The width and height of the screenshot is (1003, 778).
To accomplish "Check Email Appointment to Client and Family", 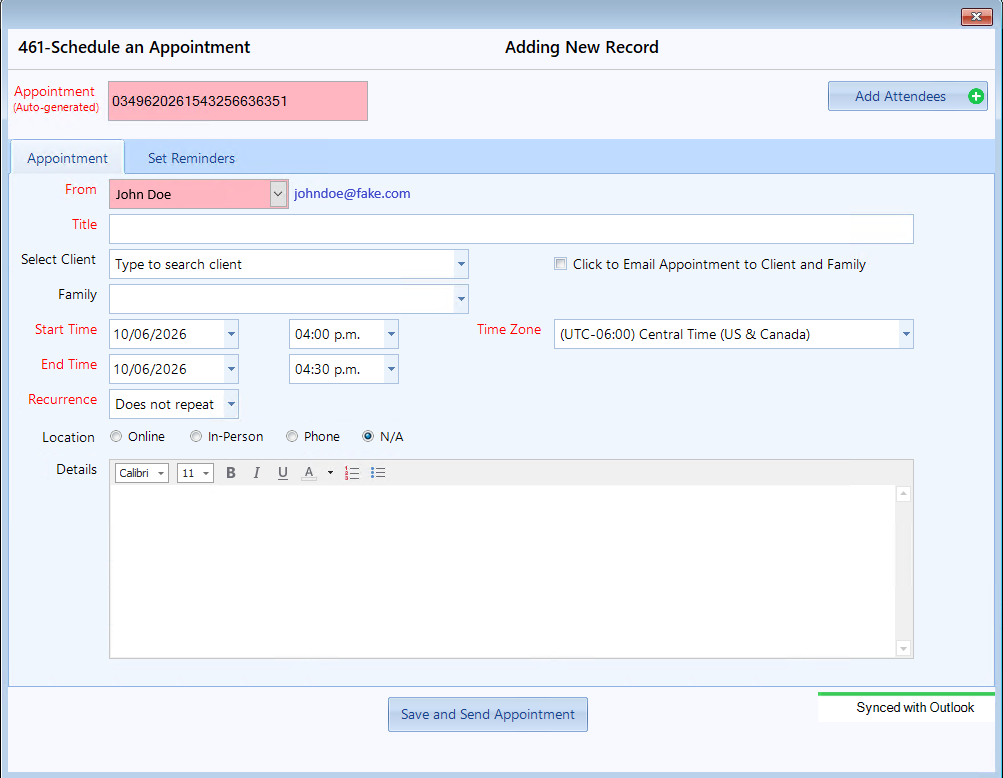I will [560, 264].
